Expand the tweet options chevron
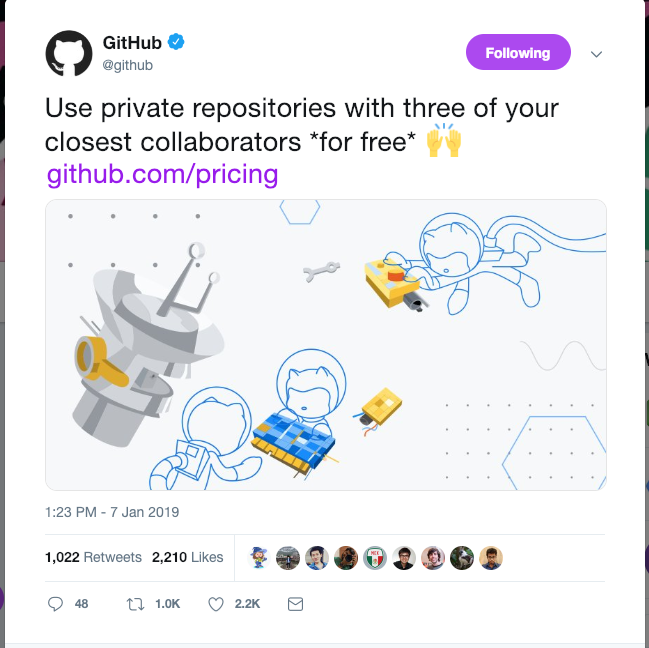 pyautogui.click(x=596, y=54)
